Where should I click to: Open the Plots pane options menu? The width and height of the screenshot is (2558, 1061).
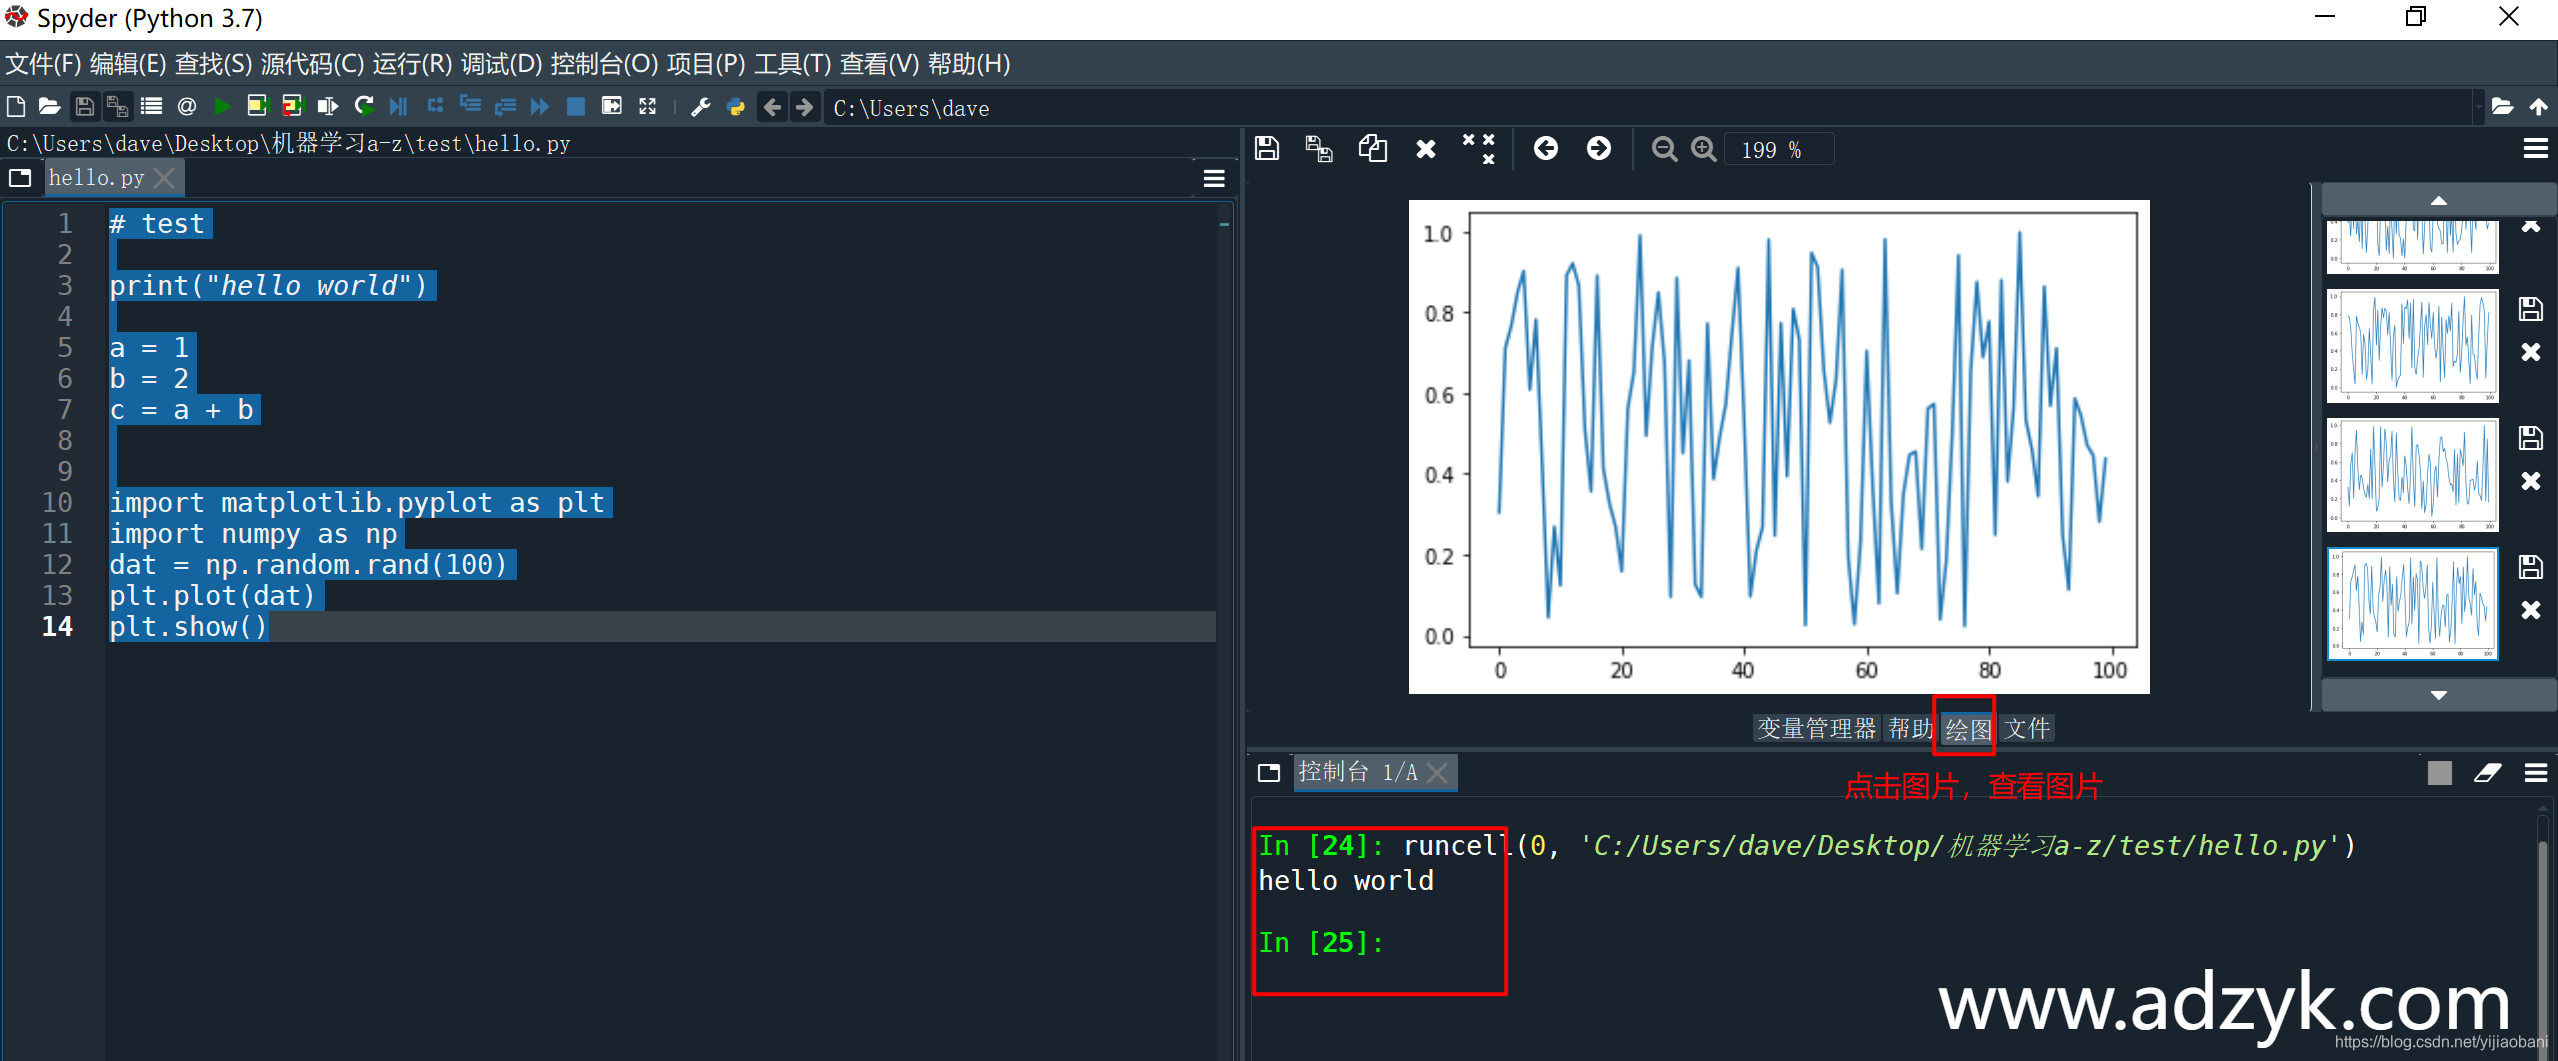pyautogui.click(x=2538, y=149)
